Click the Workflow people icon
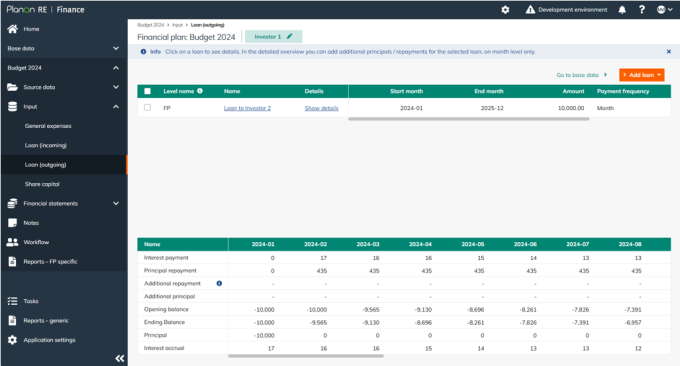The height and width of the screenshot is (366, 680). (13, 242)
